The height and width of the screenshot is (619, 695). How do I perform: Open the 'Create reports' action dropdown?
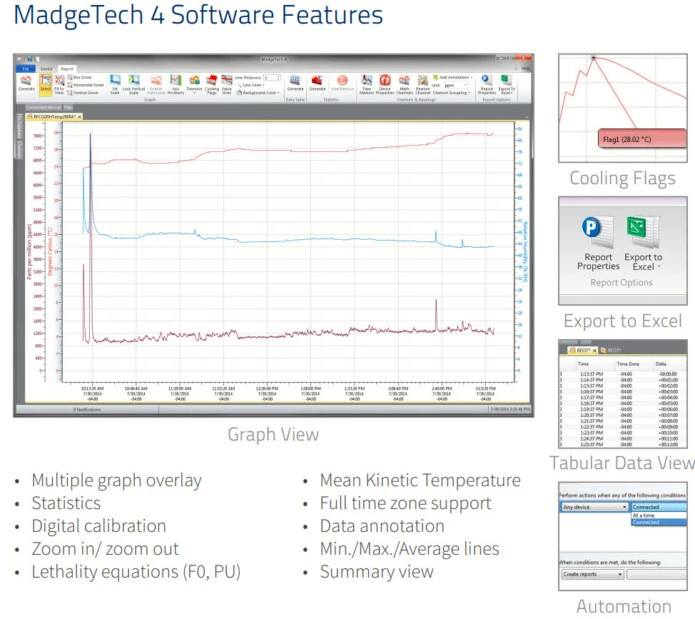[592, 575]
